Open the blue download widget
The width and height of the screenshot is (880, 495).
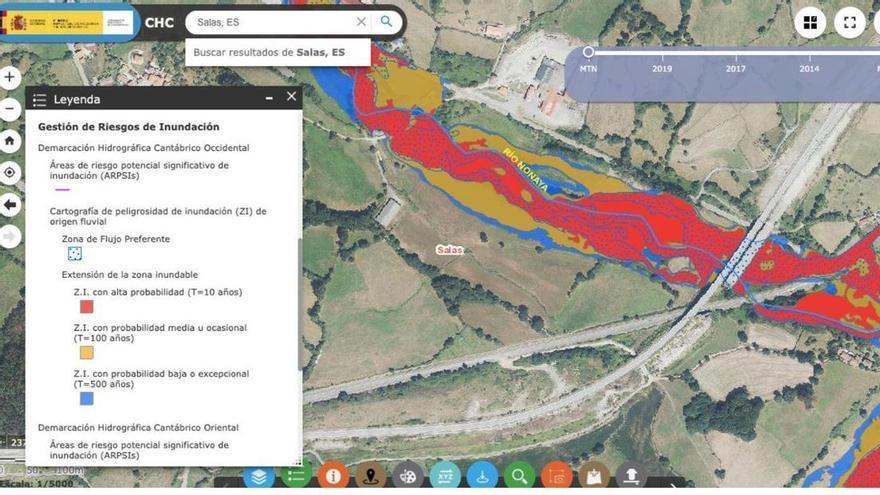(x=482, y=476)
